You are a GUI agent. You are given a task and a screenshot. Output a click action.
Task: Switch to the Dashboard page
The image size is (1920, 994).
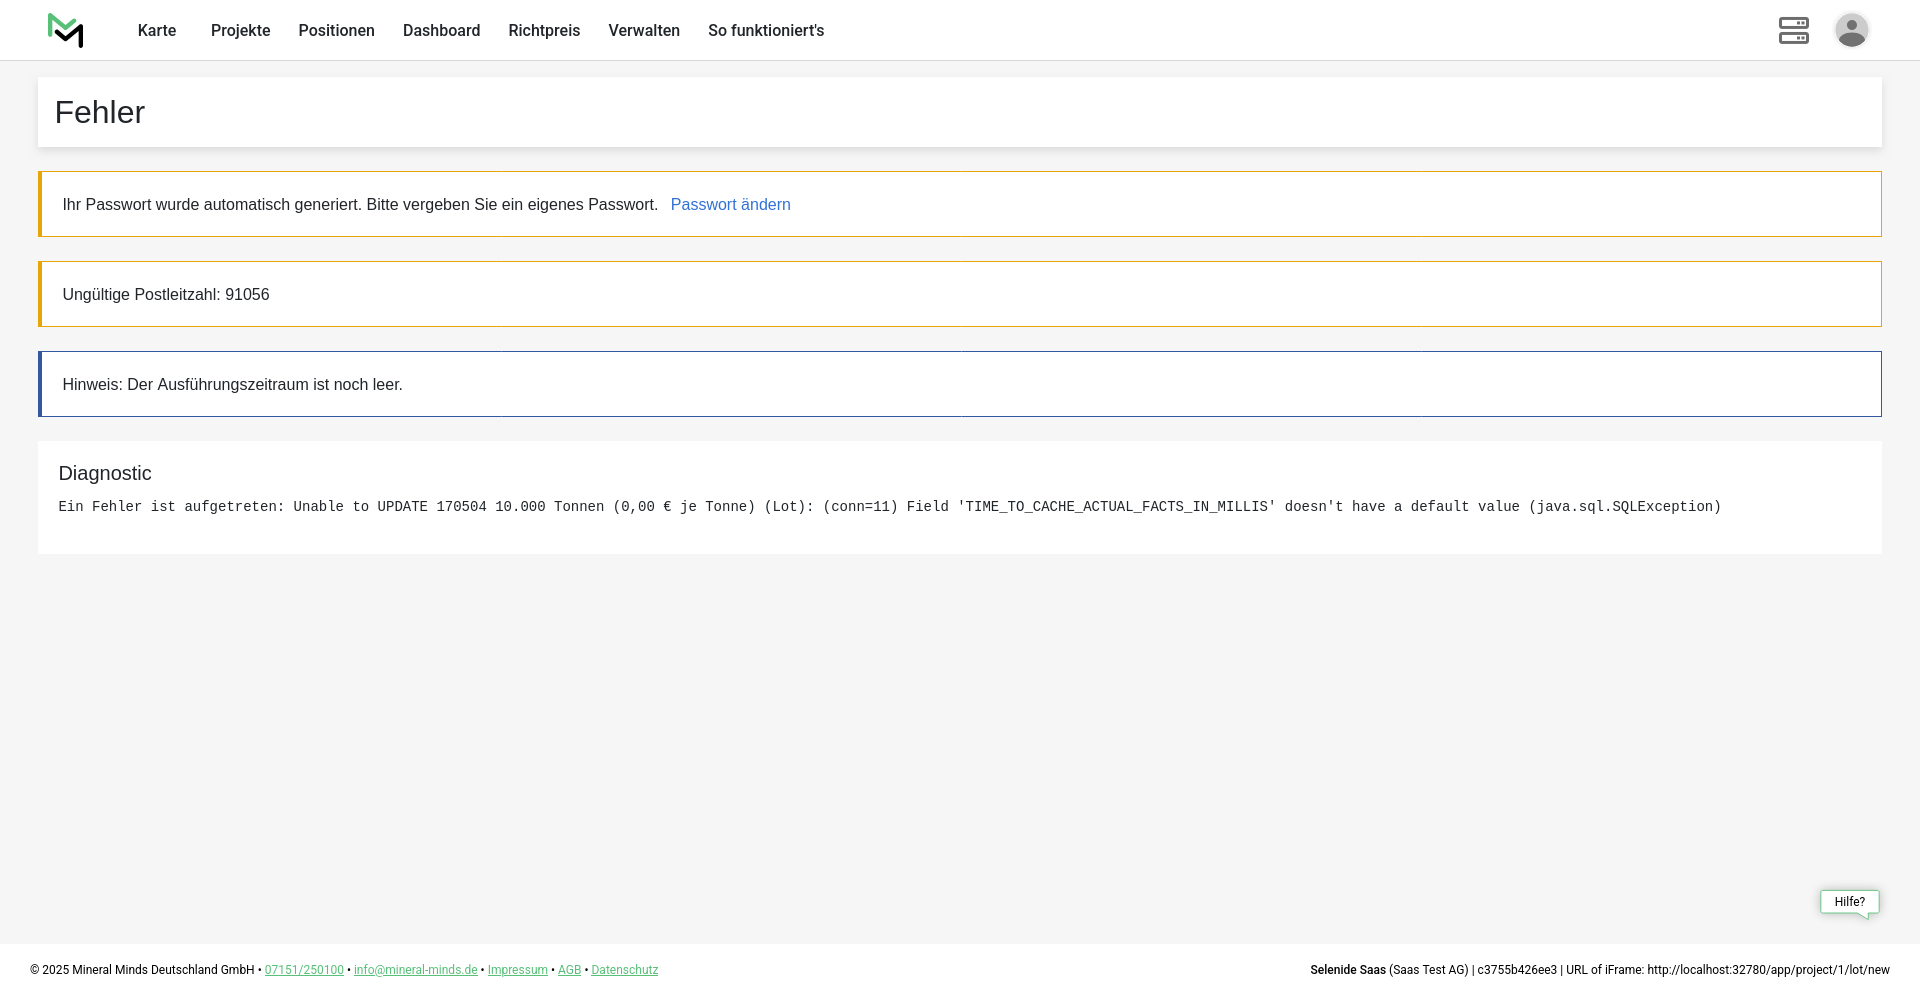[x=441, y=31]
